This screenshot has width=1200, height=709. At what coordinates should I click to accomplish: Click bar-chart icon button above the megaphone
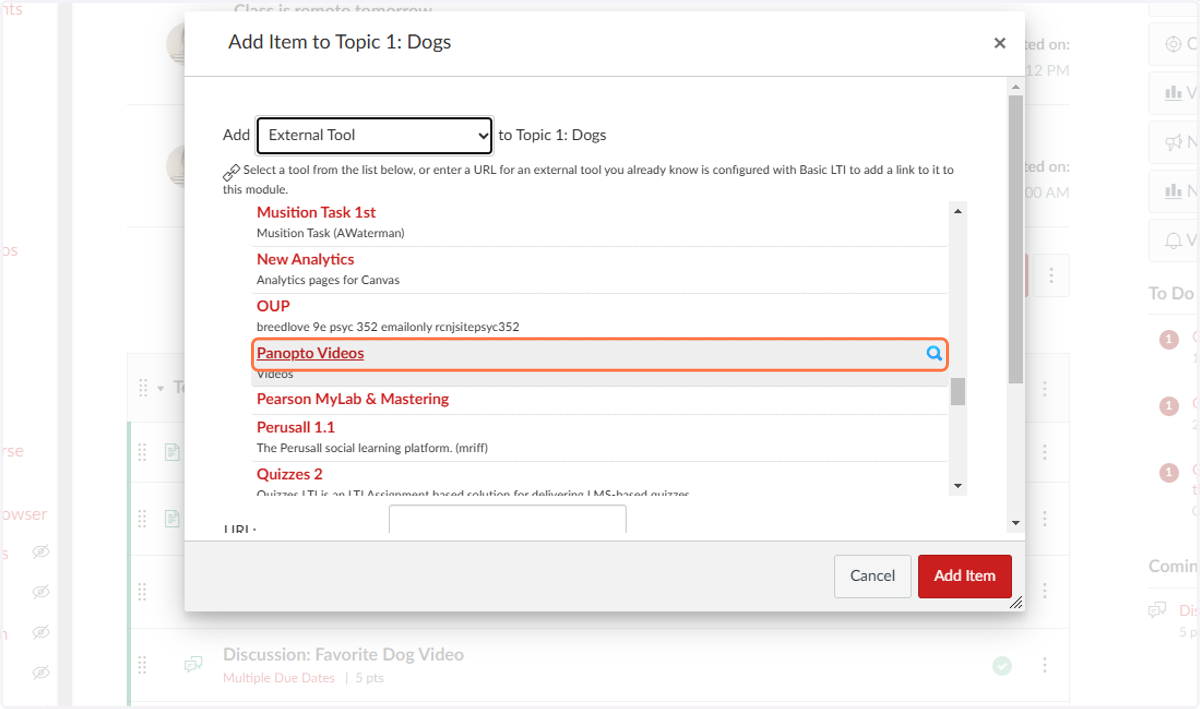1174,93
